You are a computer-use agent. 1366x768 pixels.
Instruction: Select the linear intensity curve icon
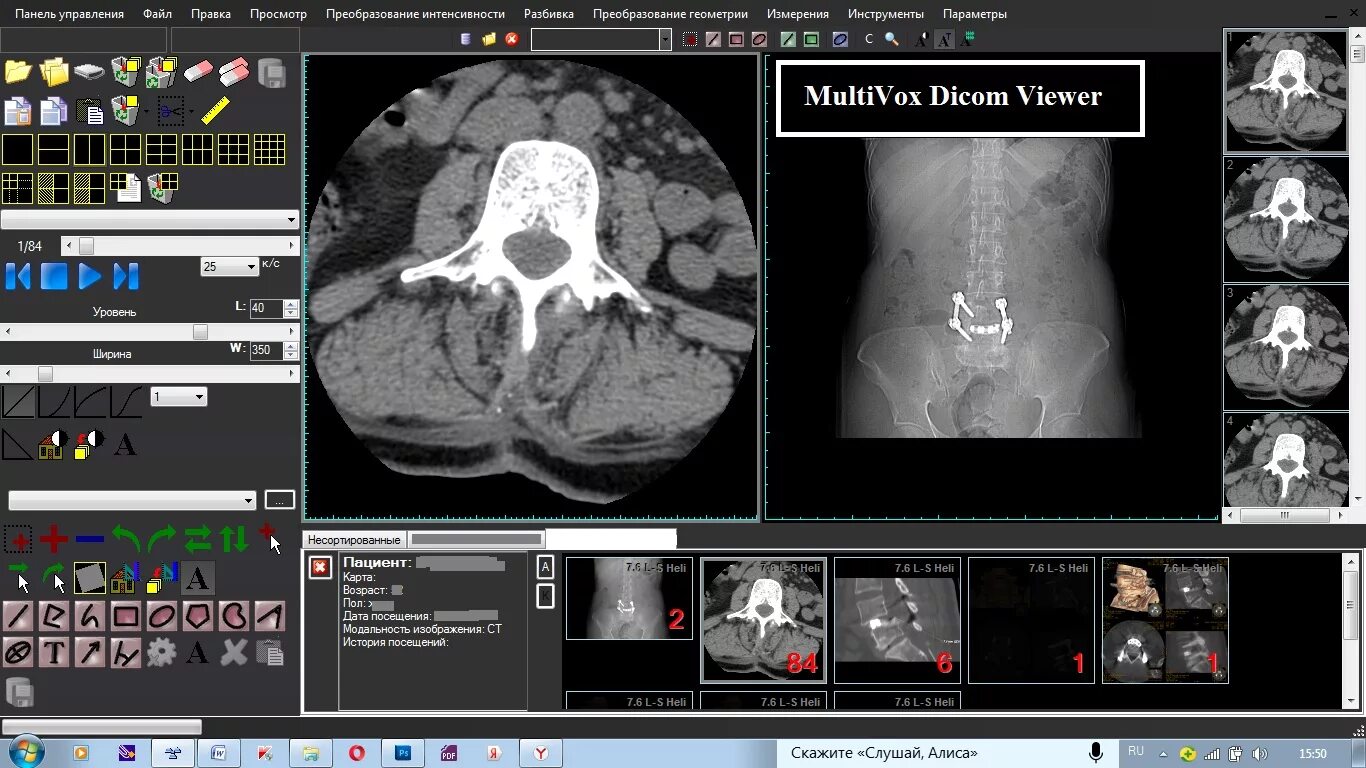18,402
